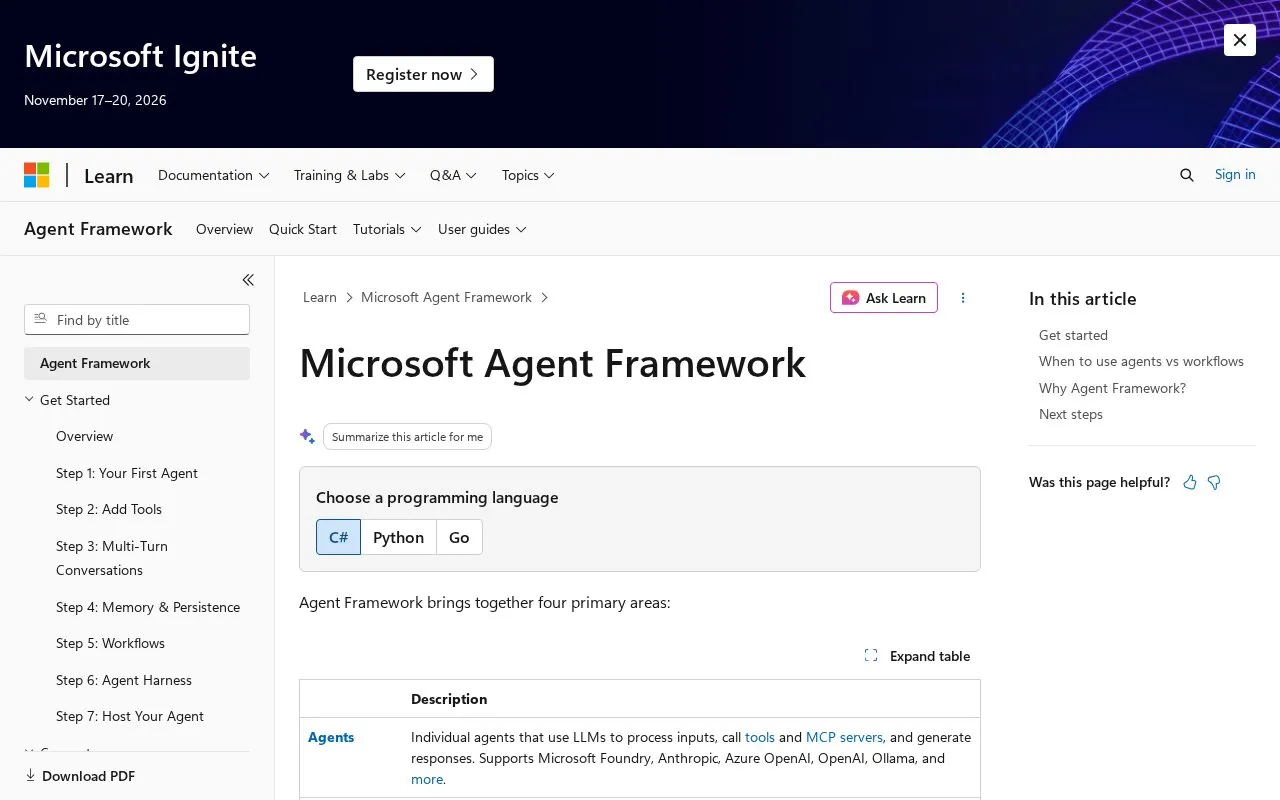1280x800 pixels.
Task: Expand the Tutorials dropdown
Action: tap(387, 229)
